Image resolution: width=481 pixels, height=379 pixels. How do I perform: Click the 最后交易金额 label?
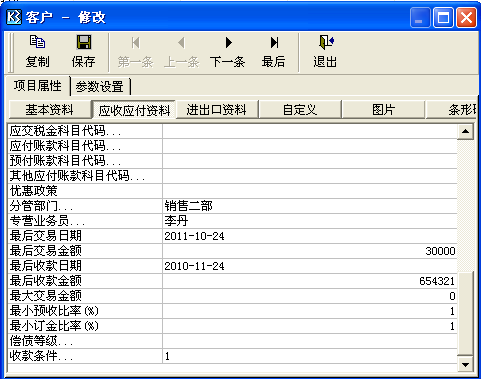pyautogui.click(x=46, y=251)
